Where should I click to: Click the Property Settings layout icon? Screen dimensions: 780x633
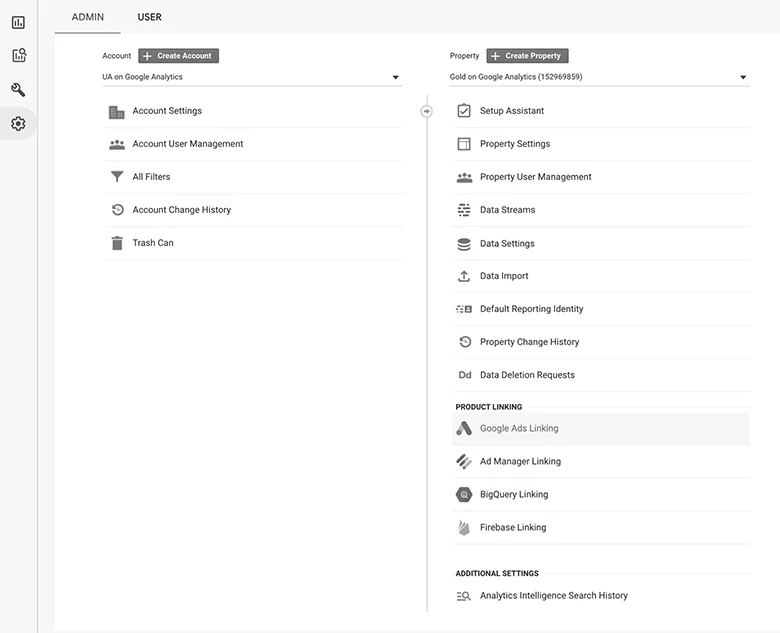pos(464,144)
